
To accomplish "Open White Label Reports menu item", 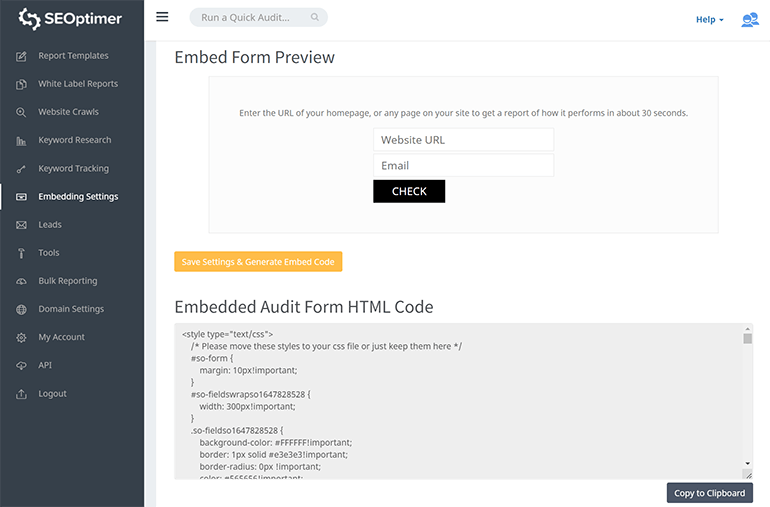I will [x=78, y=84].
